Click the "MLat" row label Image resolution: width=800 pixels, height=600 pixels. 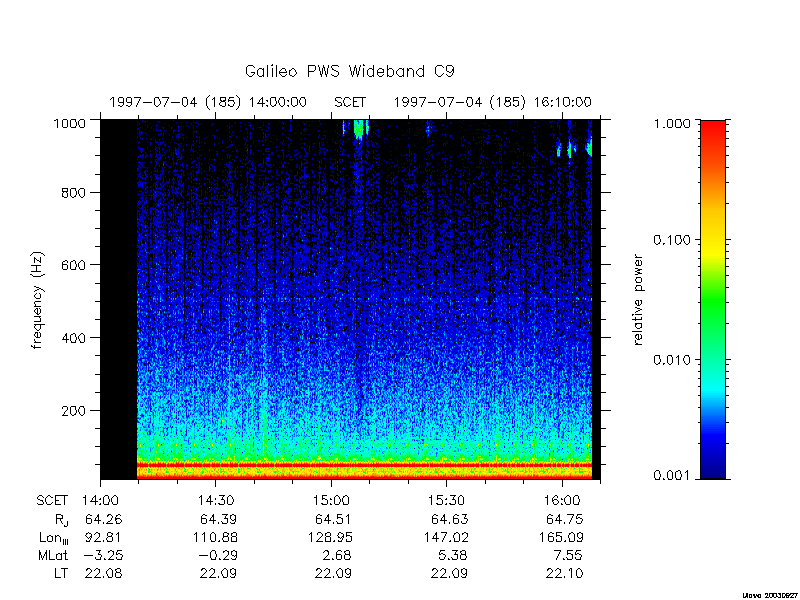[x=53, y=555]
